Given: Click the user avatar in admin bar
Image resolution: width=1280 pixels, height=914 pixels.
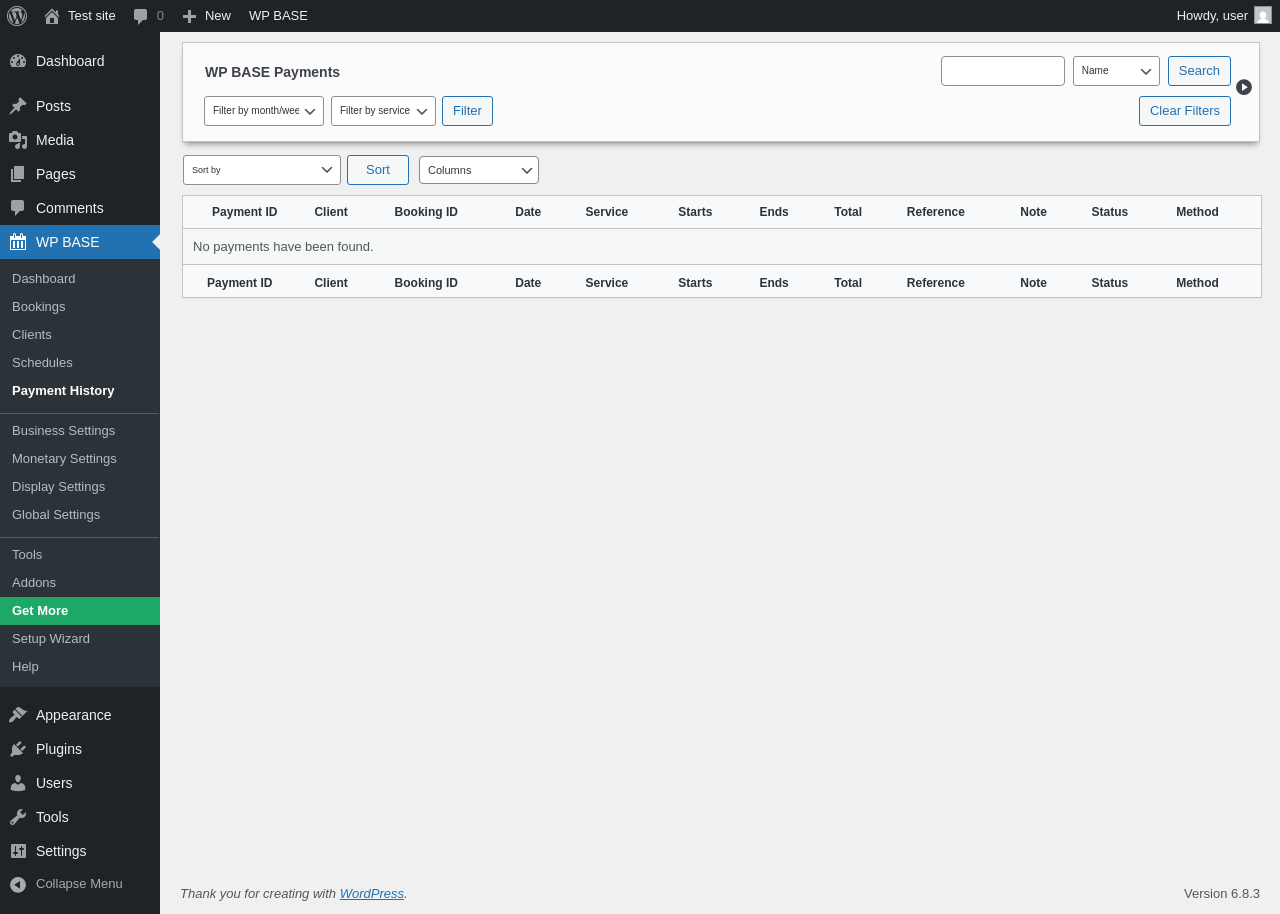Looking at the screenshot, I should pyautogui.click(x=1263, y=15).
